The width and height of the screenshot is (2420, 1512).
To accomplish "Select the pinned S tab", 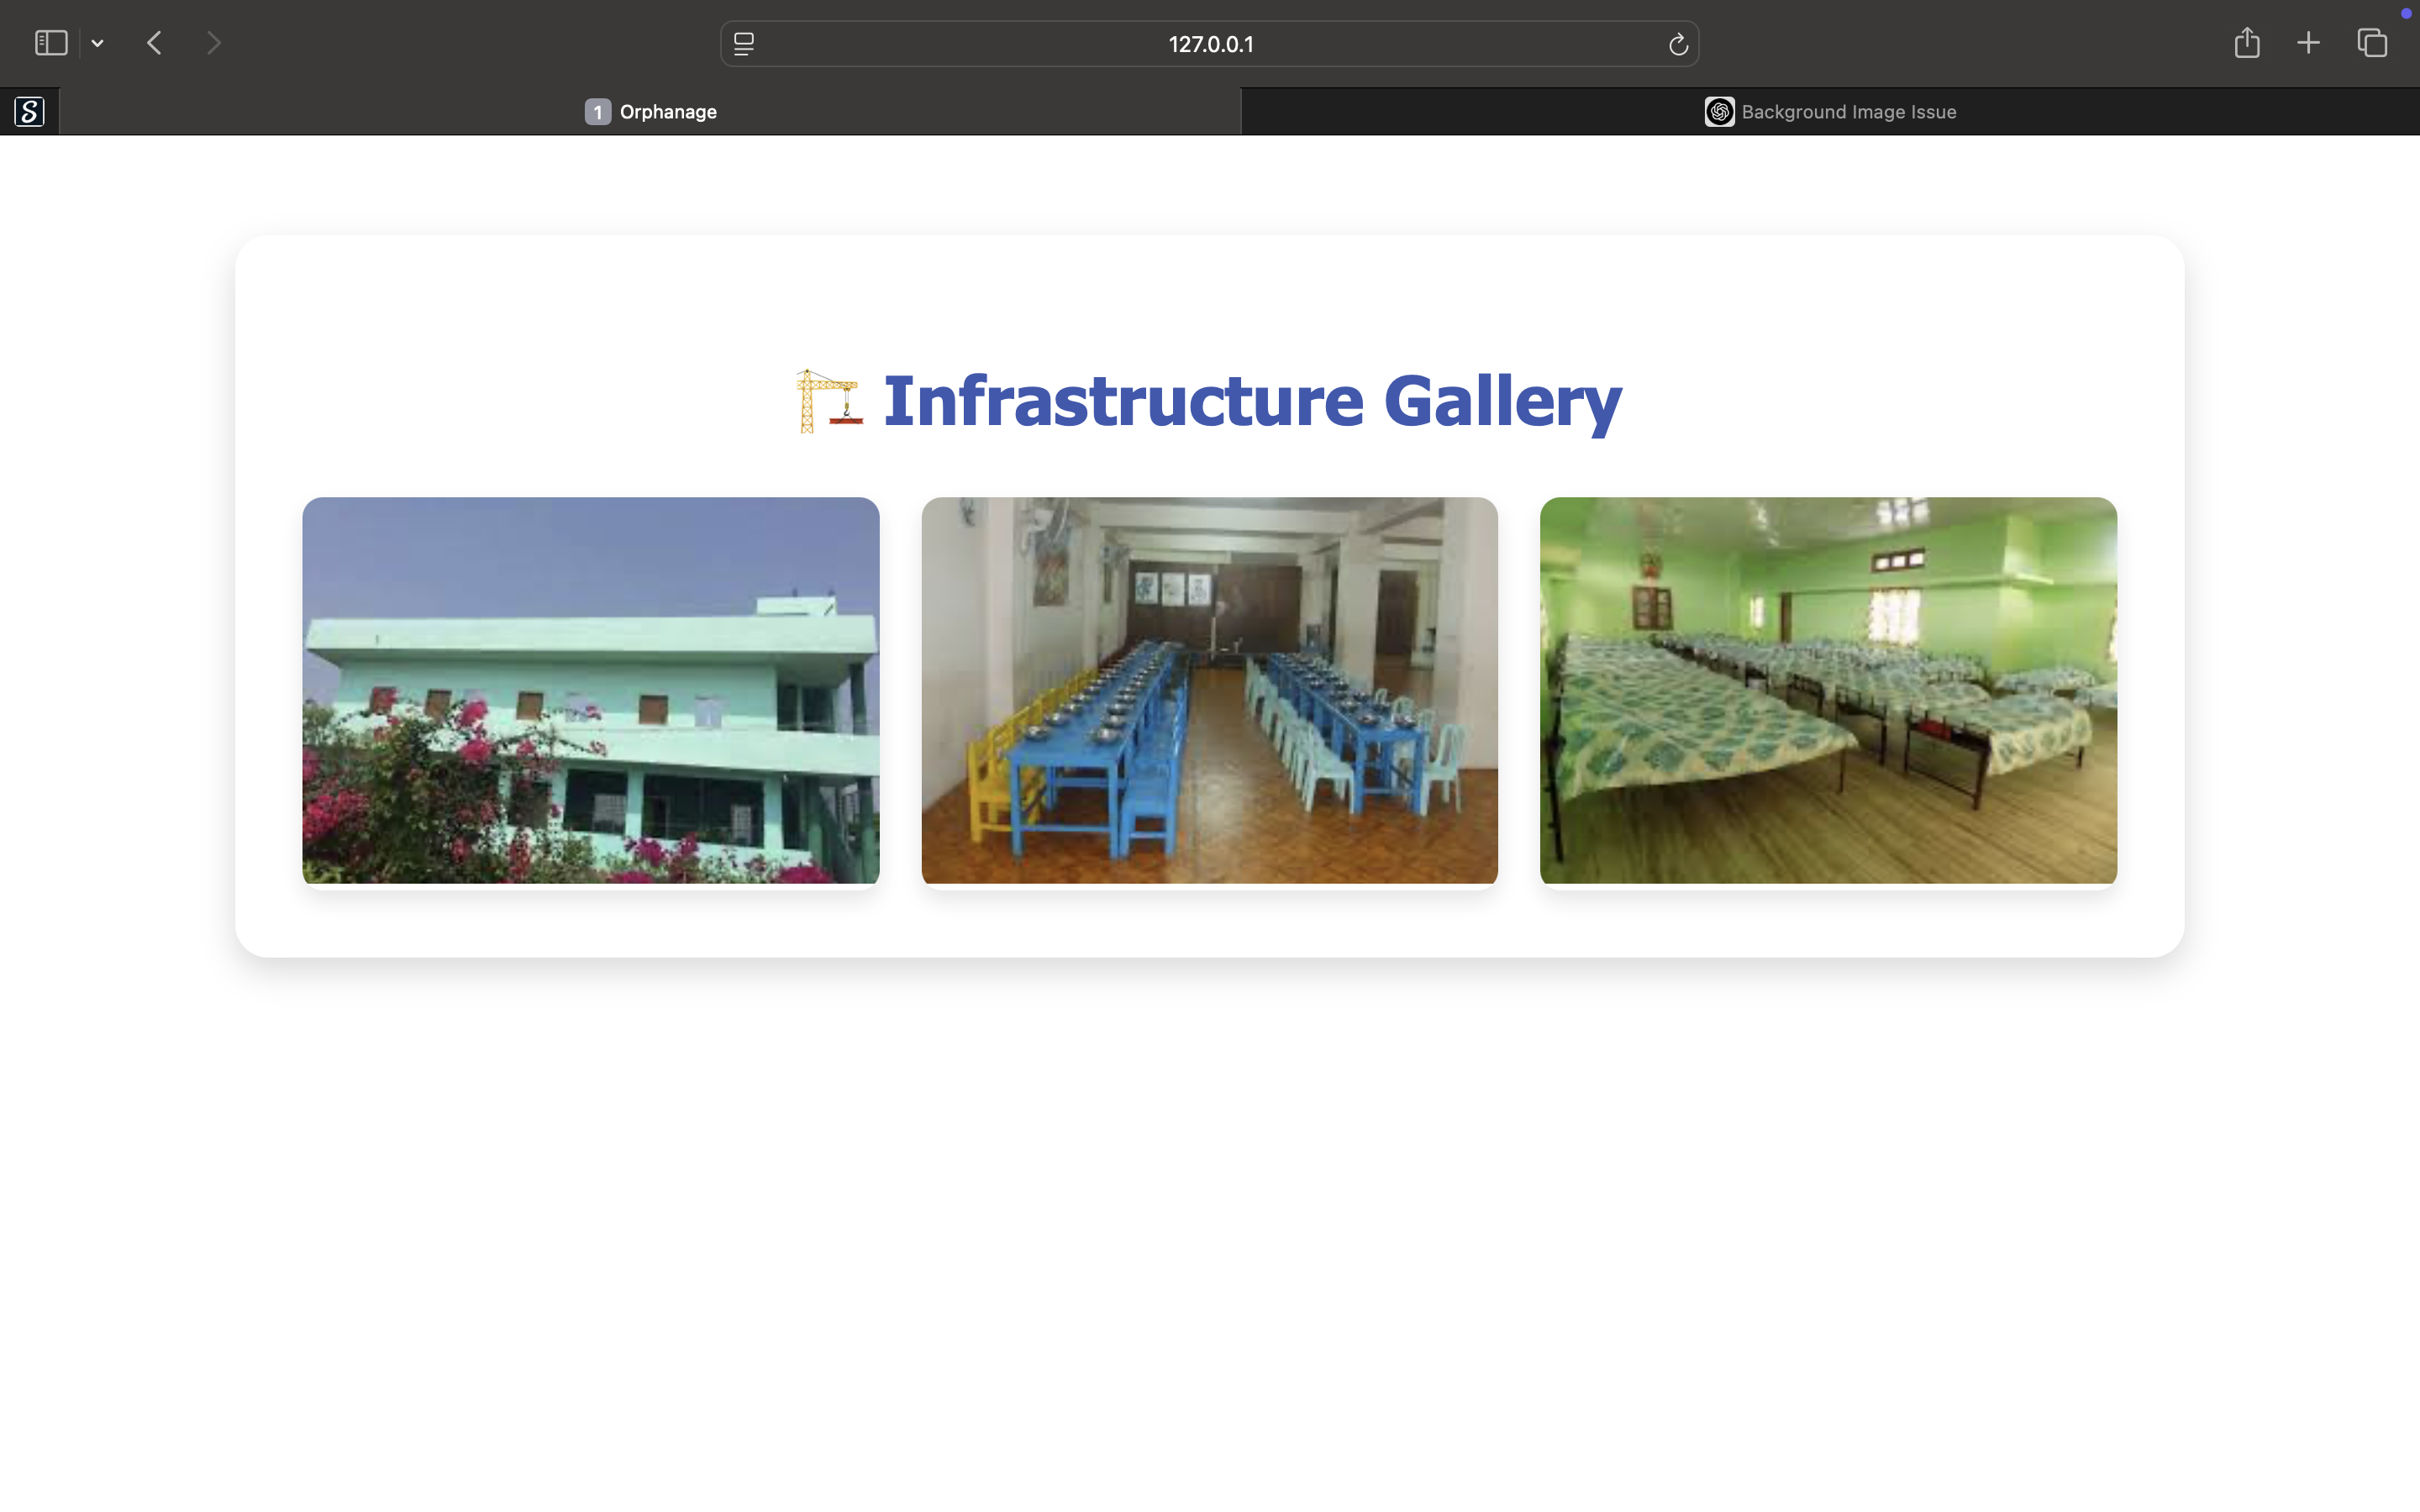I will tap(30, 111).
